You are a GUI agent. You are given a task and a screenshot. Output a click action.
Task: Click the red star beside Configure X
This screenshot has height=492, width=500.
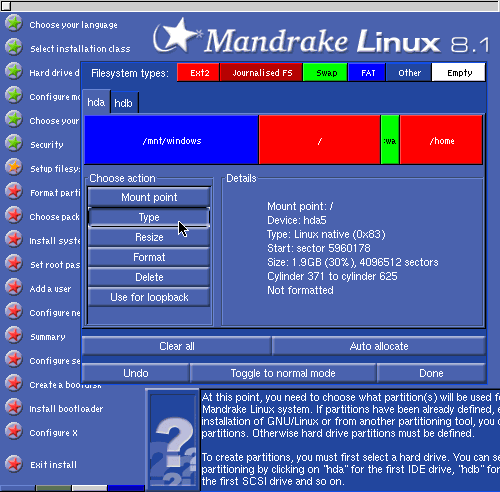[14, 431]
